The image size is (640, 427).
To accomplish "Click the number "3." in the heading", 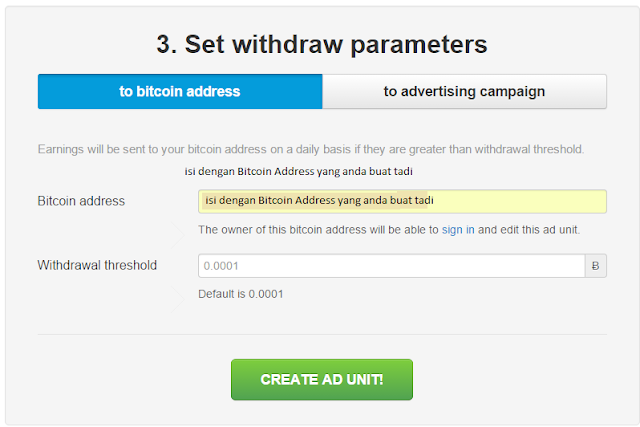I will pyautogui.click(x=169, y=44).
